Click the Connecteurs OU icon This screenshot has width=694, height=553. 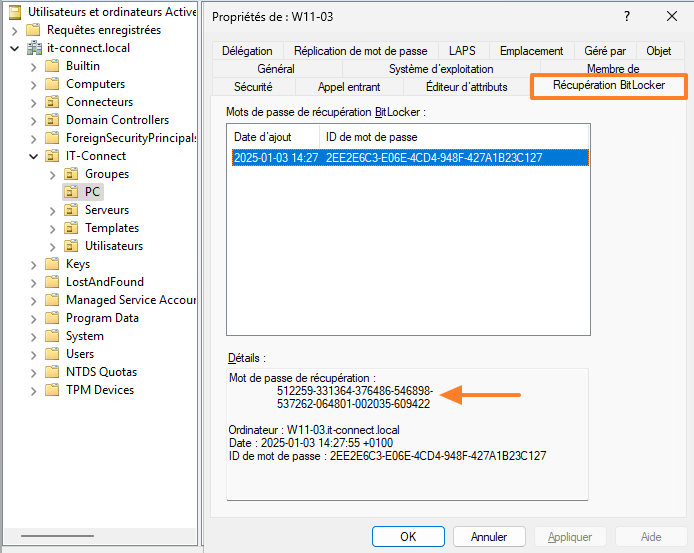tap(52, 102)
